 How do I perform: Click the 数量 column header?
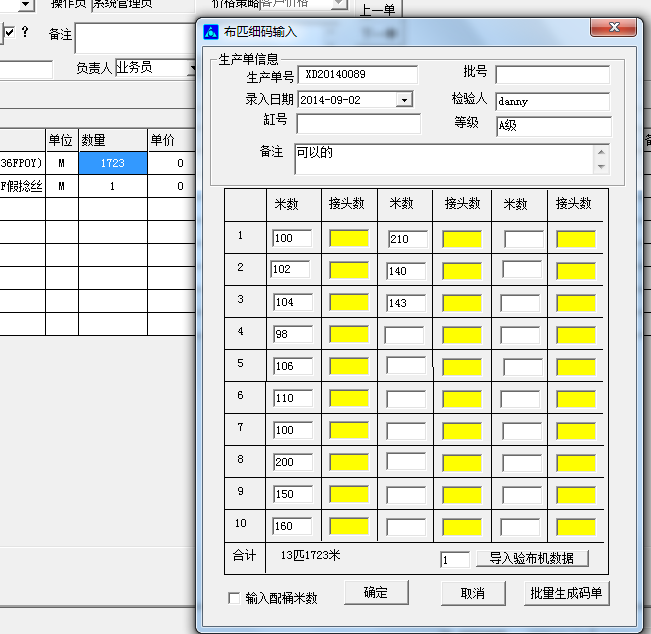pos(113,140)
